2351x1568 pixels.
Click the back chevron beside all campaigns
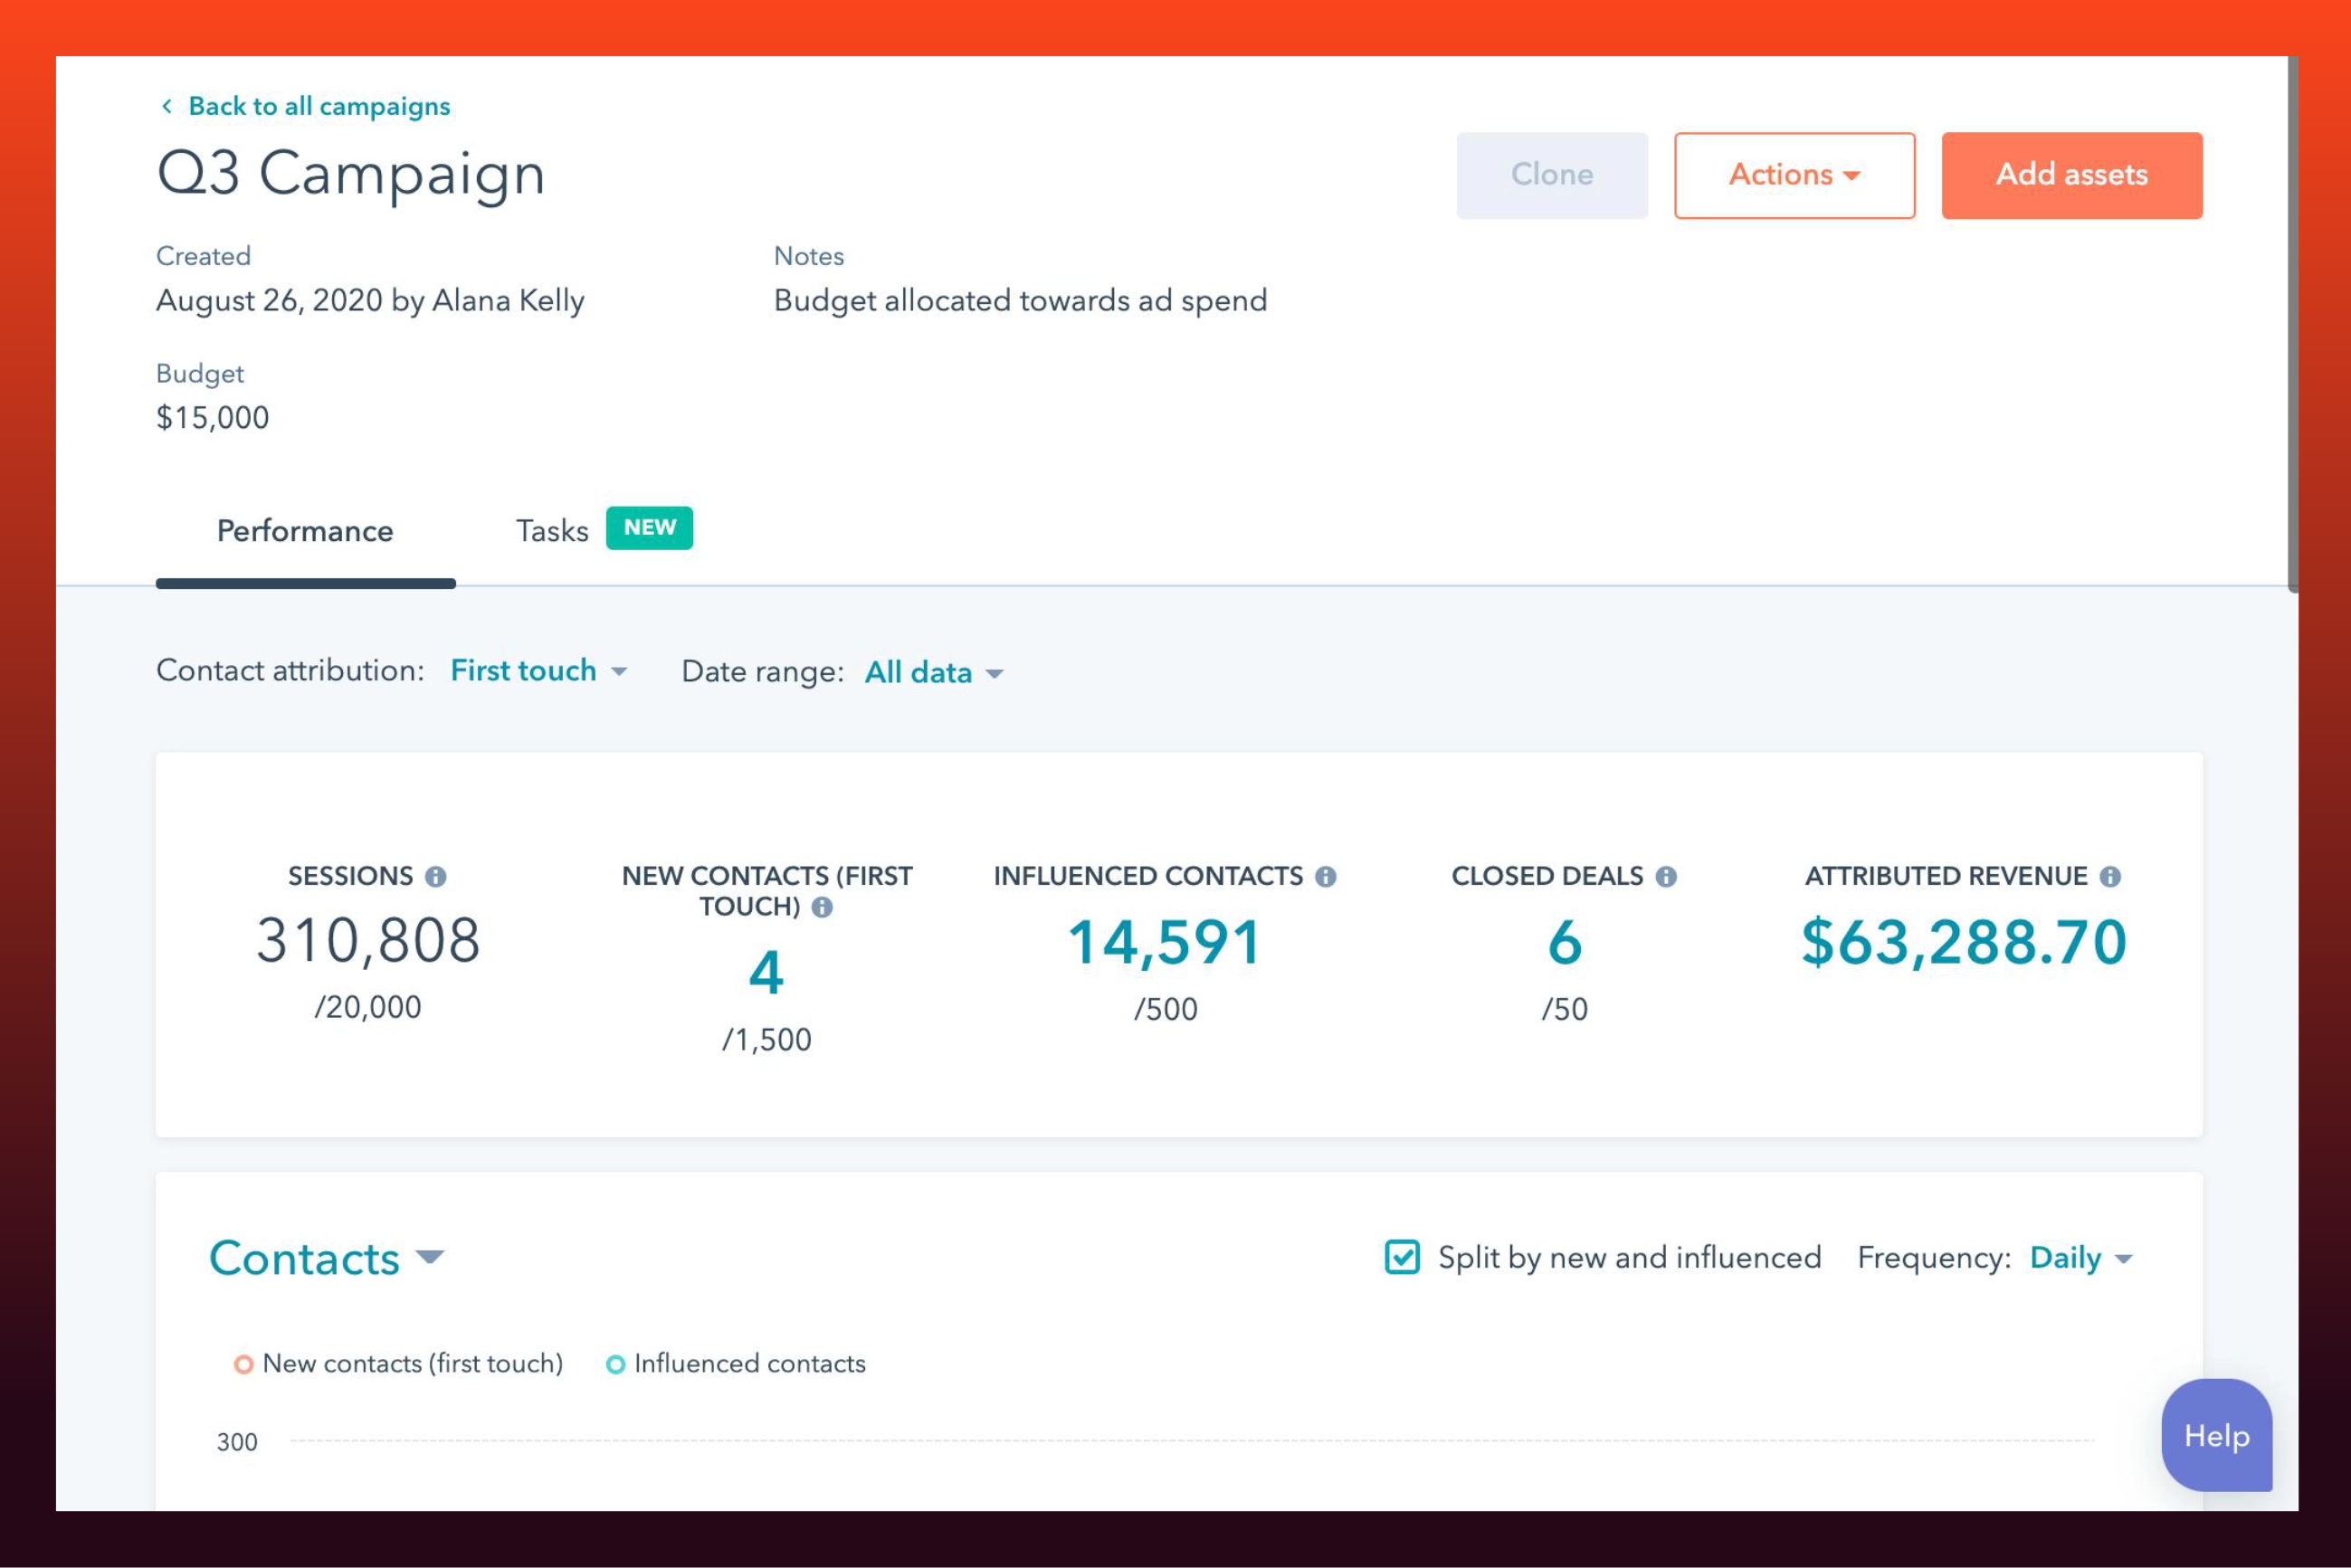167,106
